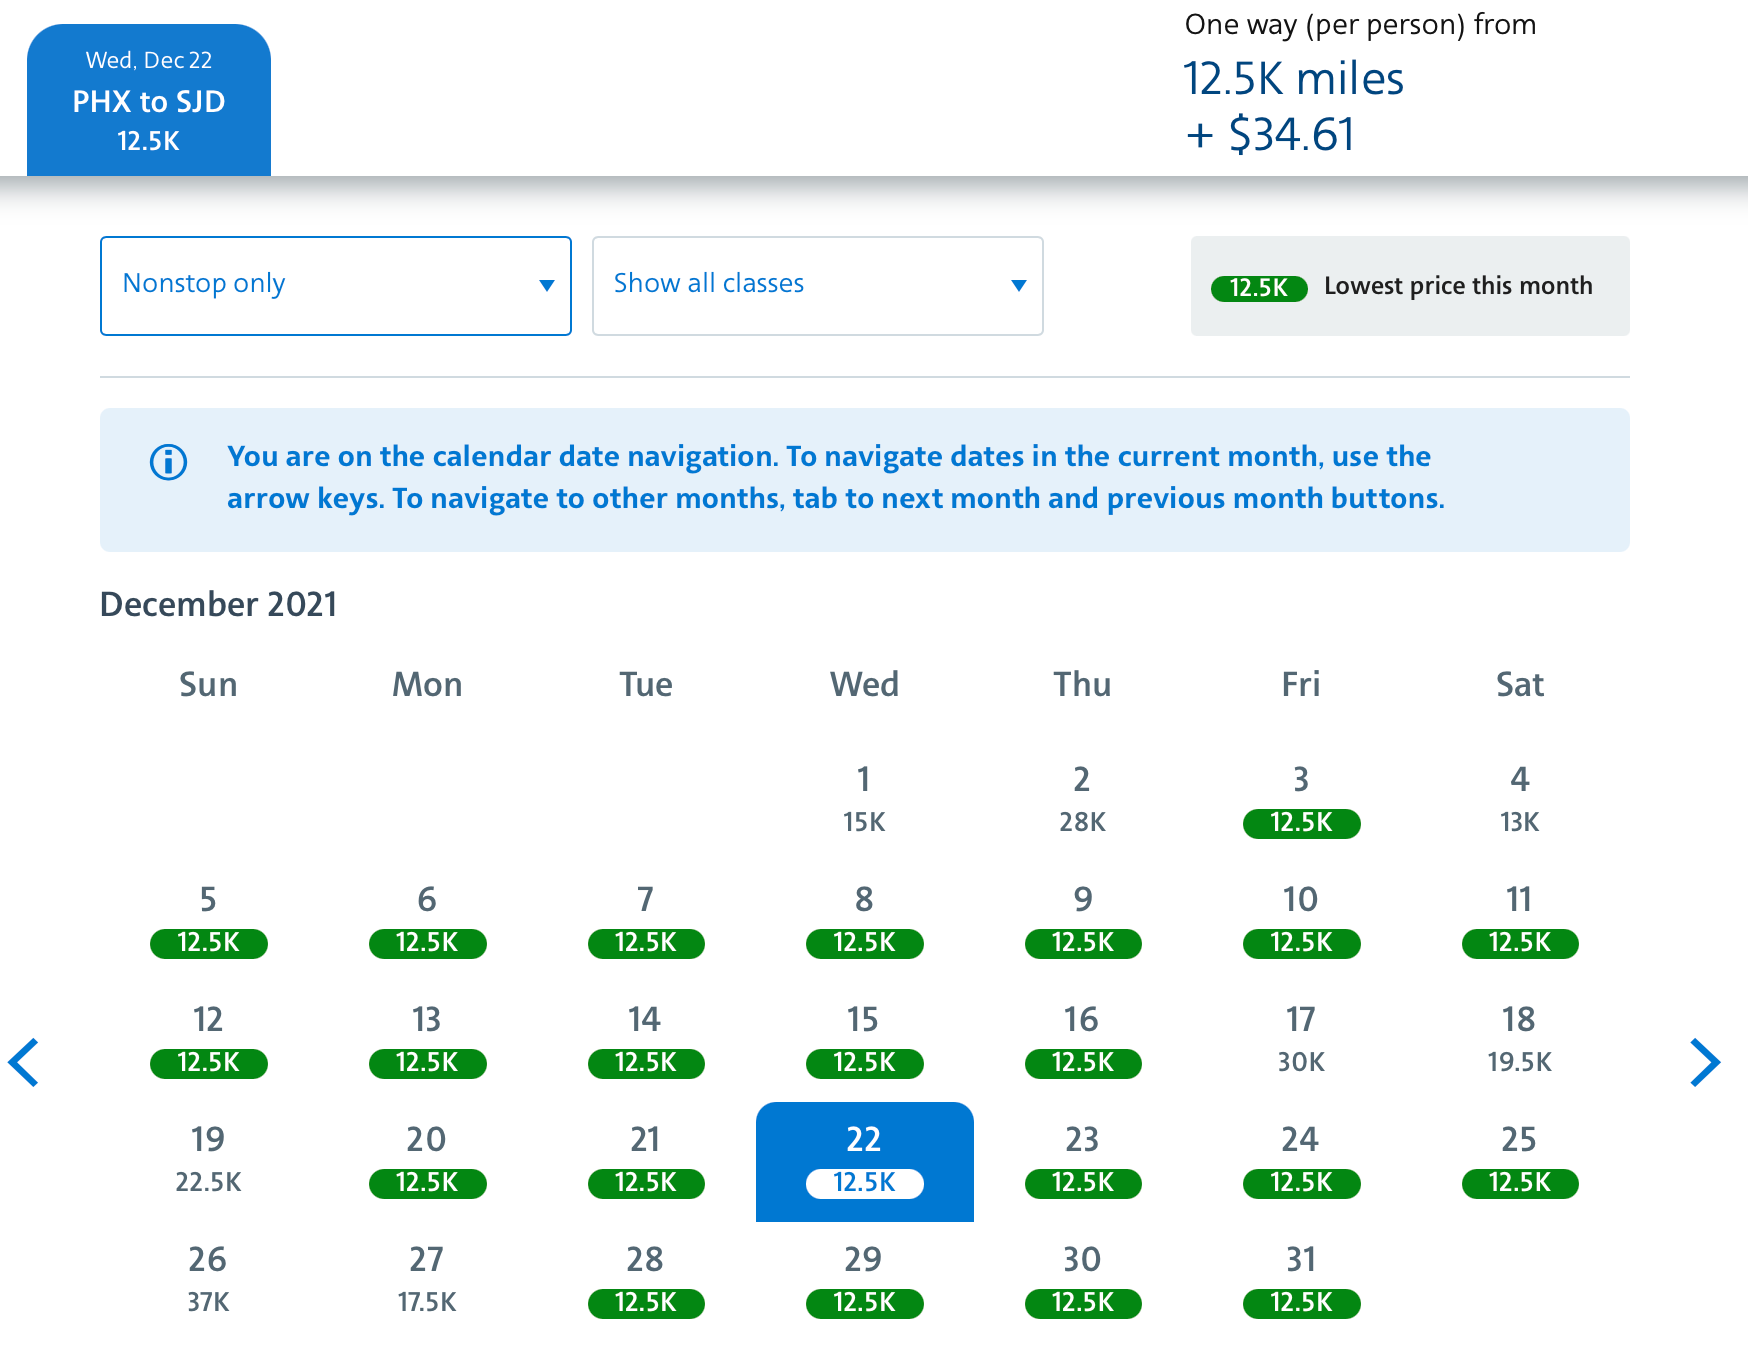Expand the Show all classes dropdown

coord(817,286)
